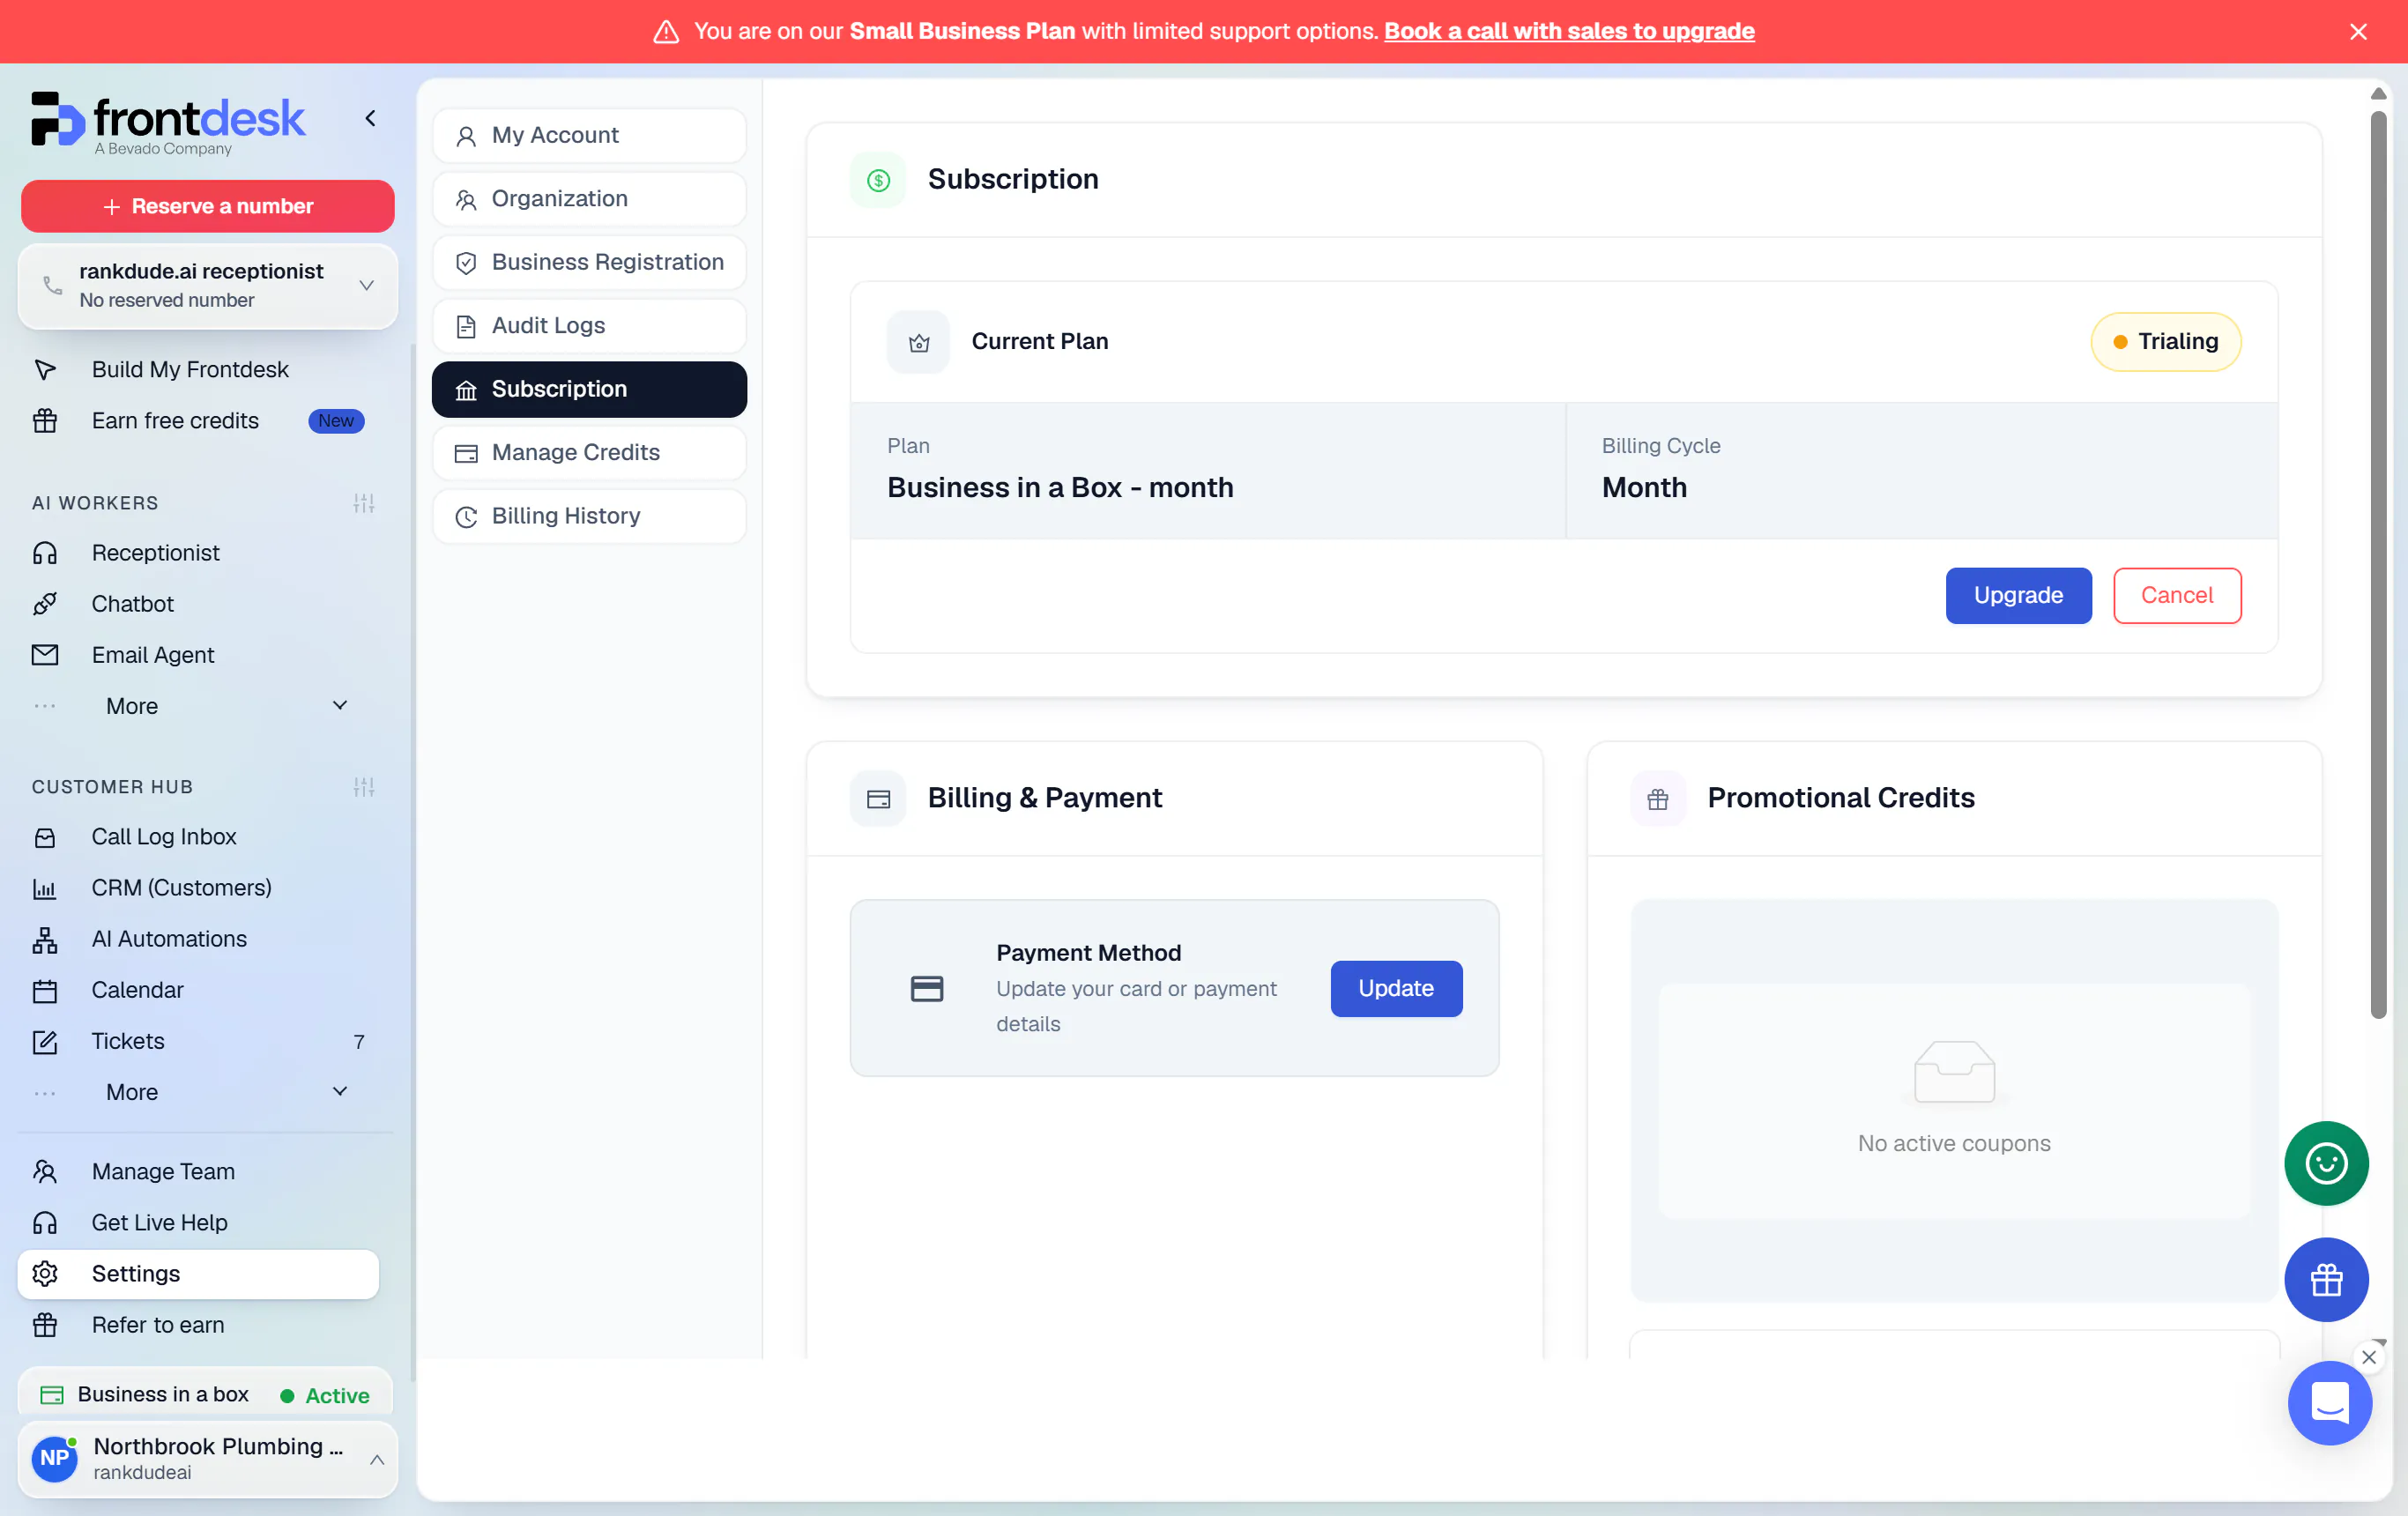Follow the Book a call with sales link

tap(1568, 31)
